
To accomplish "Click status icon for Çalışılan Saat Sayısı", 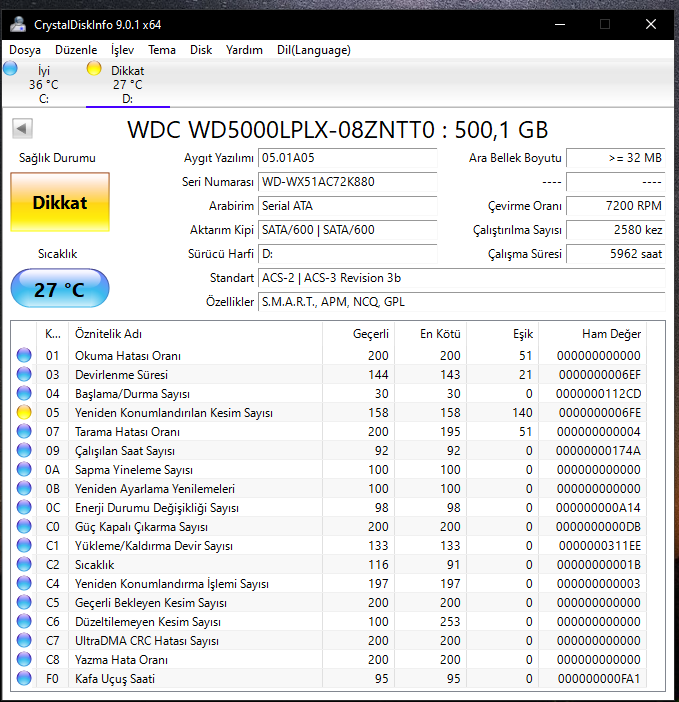I will pyautogui.click(x=24, y=450).
